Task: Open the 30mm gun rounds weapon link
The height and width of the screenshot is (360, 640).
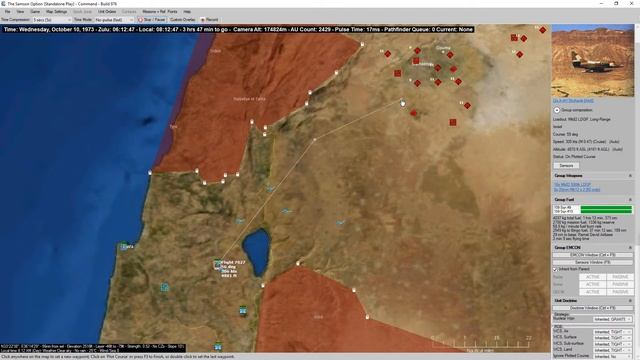Action: pyautogui.click(x=577, y=189)
